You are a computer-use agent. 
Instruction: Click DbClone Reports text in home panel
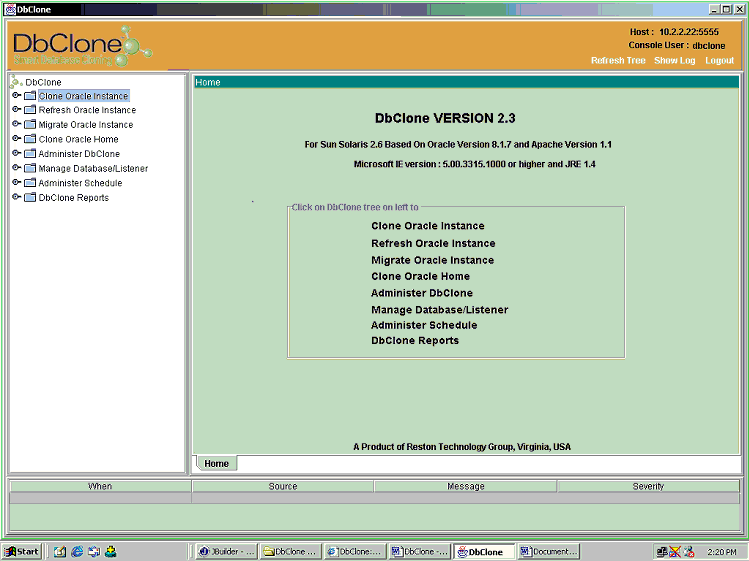pyautogui.click(x=415, y=341)
